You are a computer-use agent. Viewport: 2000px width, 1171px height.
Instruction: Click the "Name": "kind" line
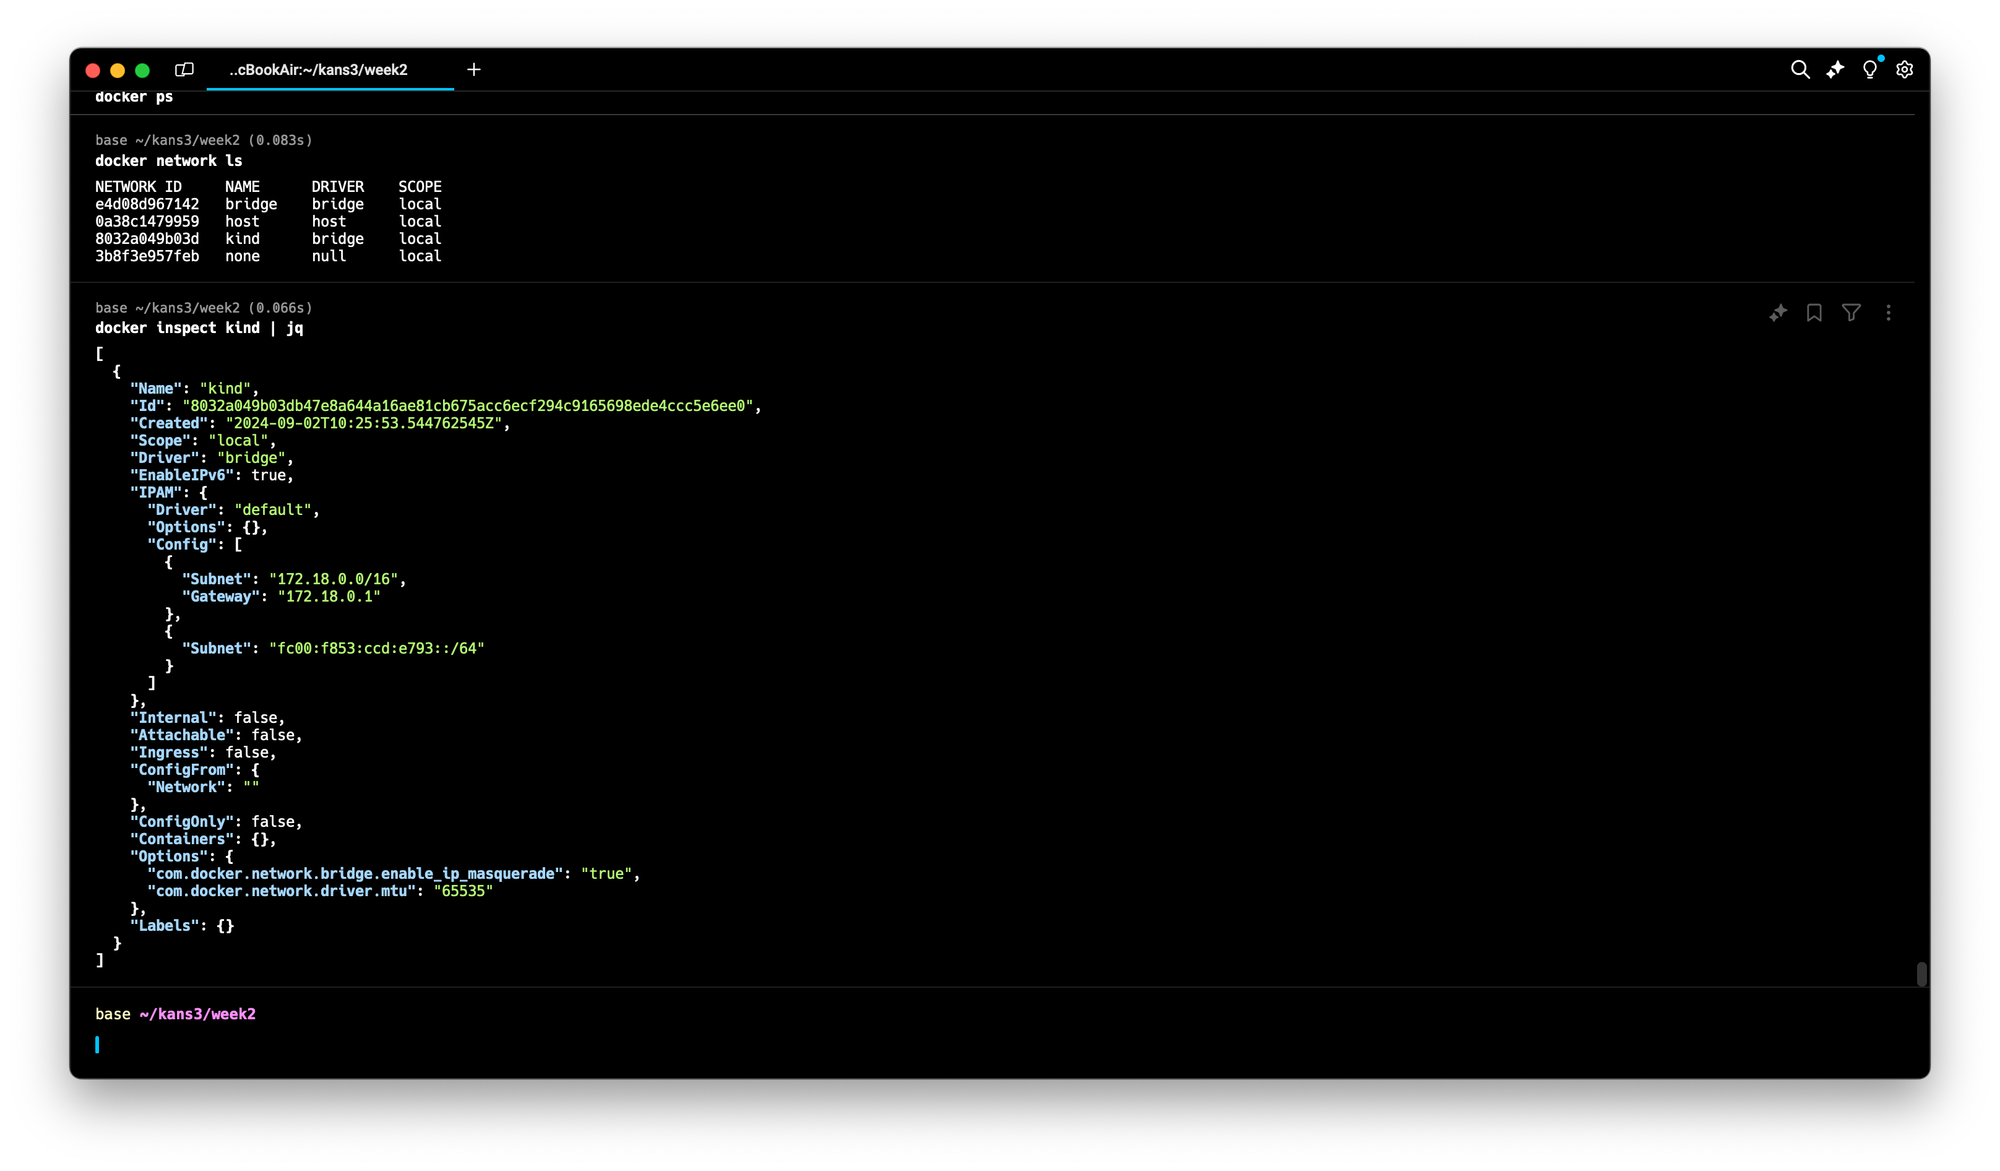194,389
